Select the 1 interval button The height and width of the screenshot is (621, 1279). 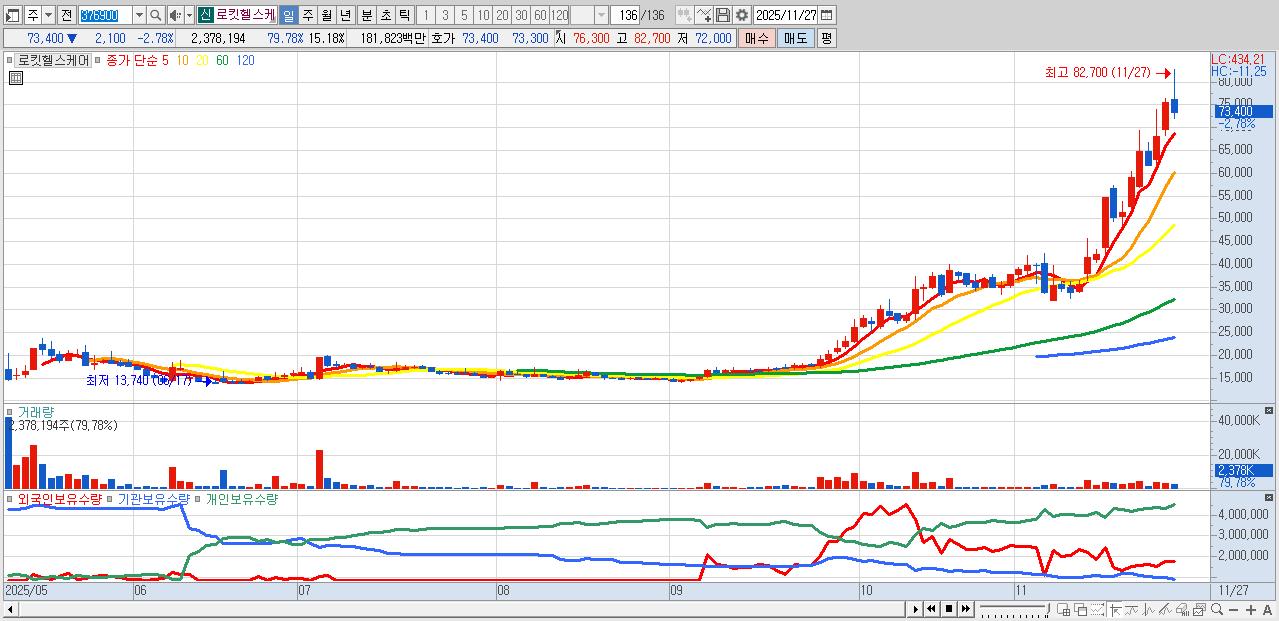click(x=425, y=15)
